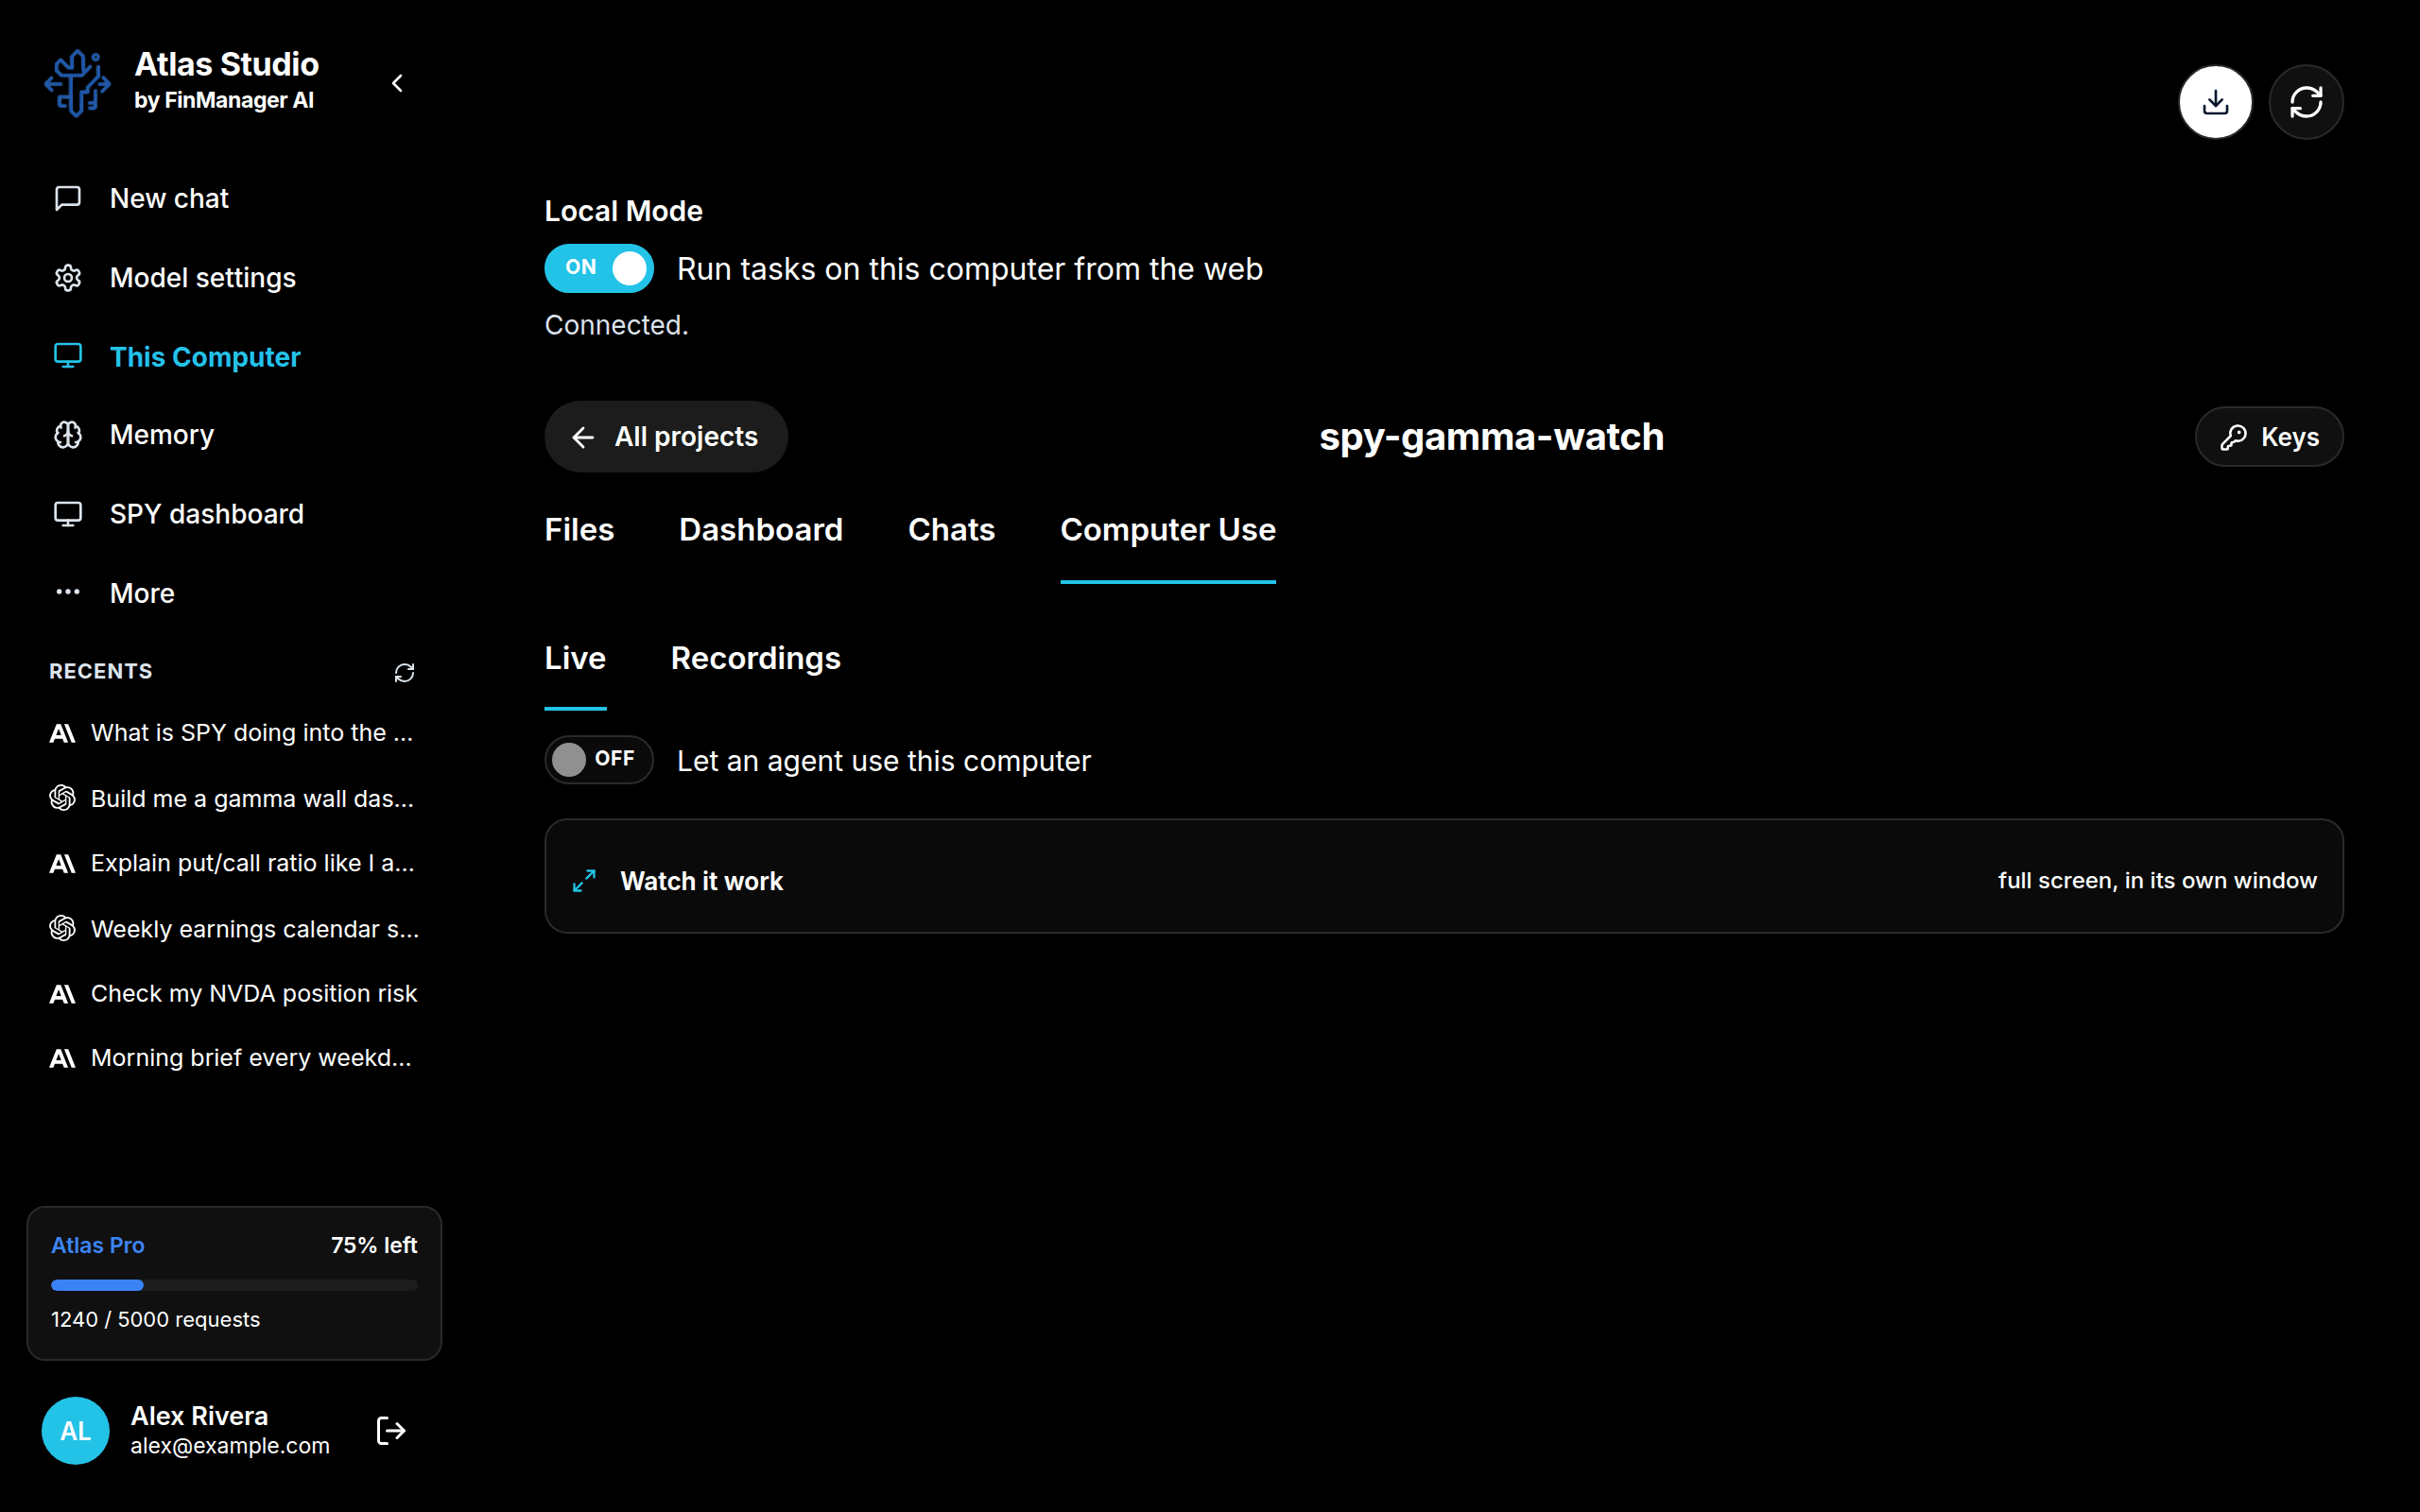Image resolution: width=2420 pixels, height=1512 pixels.
Task: Refresh the Recents list
Action: pos(404,673)
